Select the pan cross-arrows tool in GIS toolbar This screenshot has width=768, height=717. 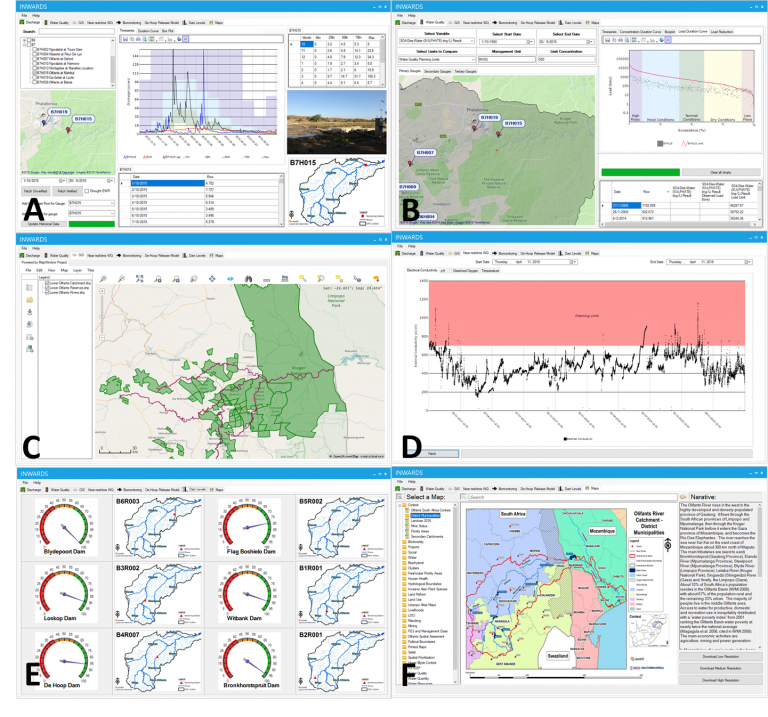tap(212, 279)
